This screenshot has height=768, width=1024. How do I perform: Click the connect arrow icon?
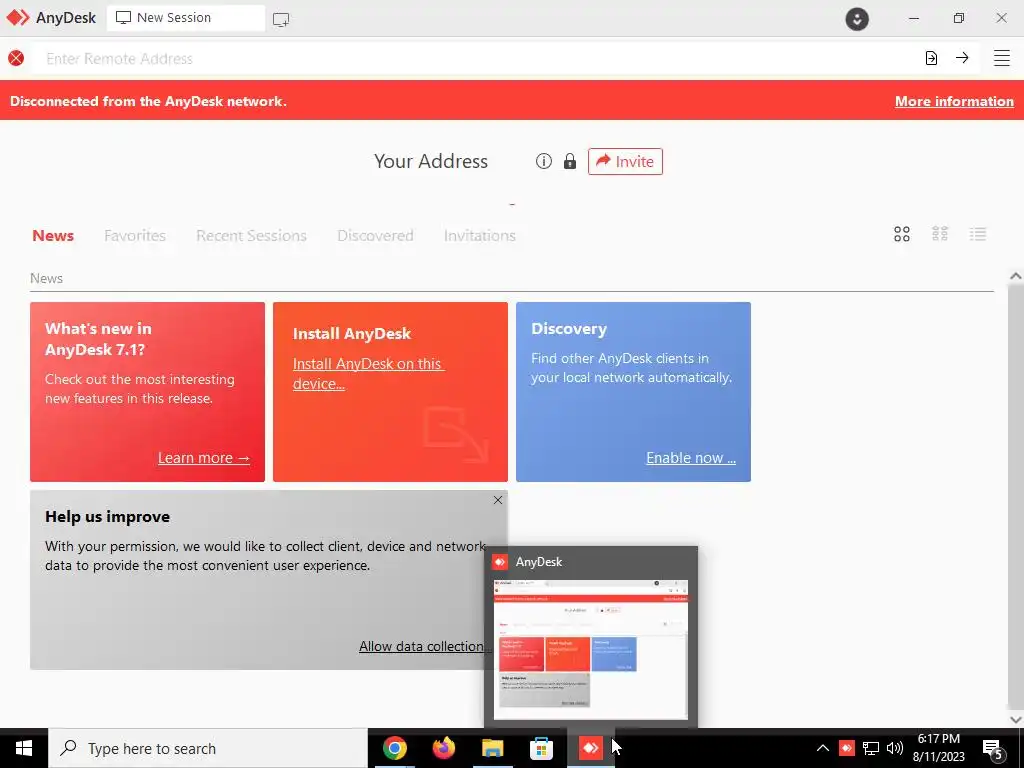[962, 58]
